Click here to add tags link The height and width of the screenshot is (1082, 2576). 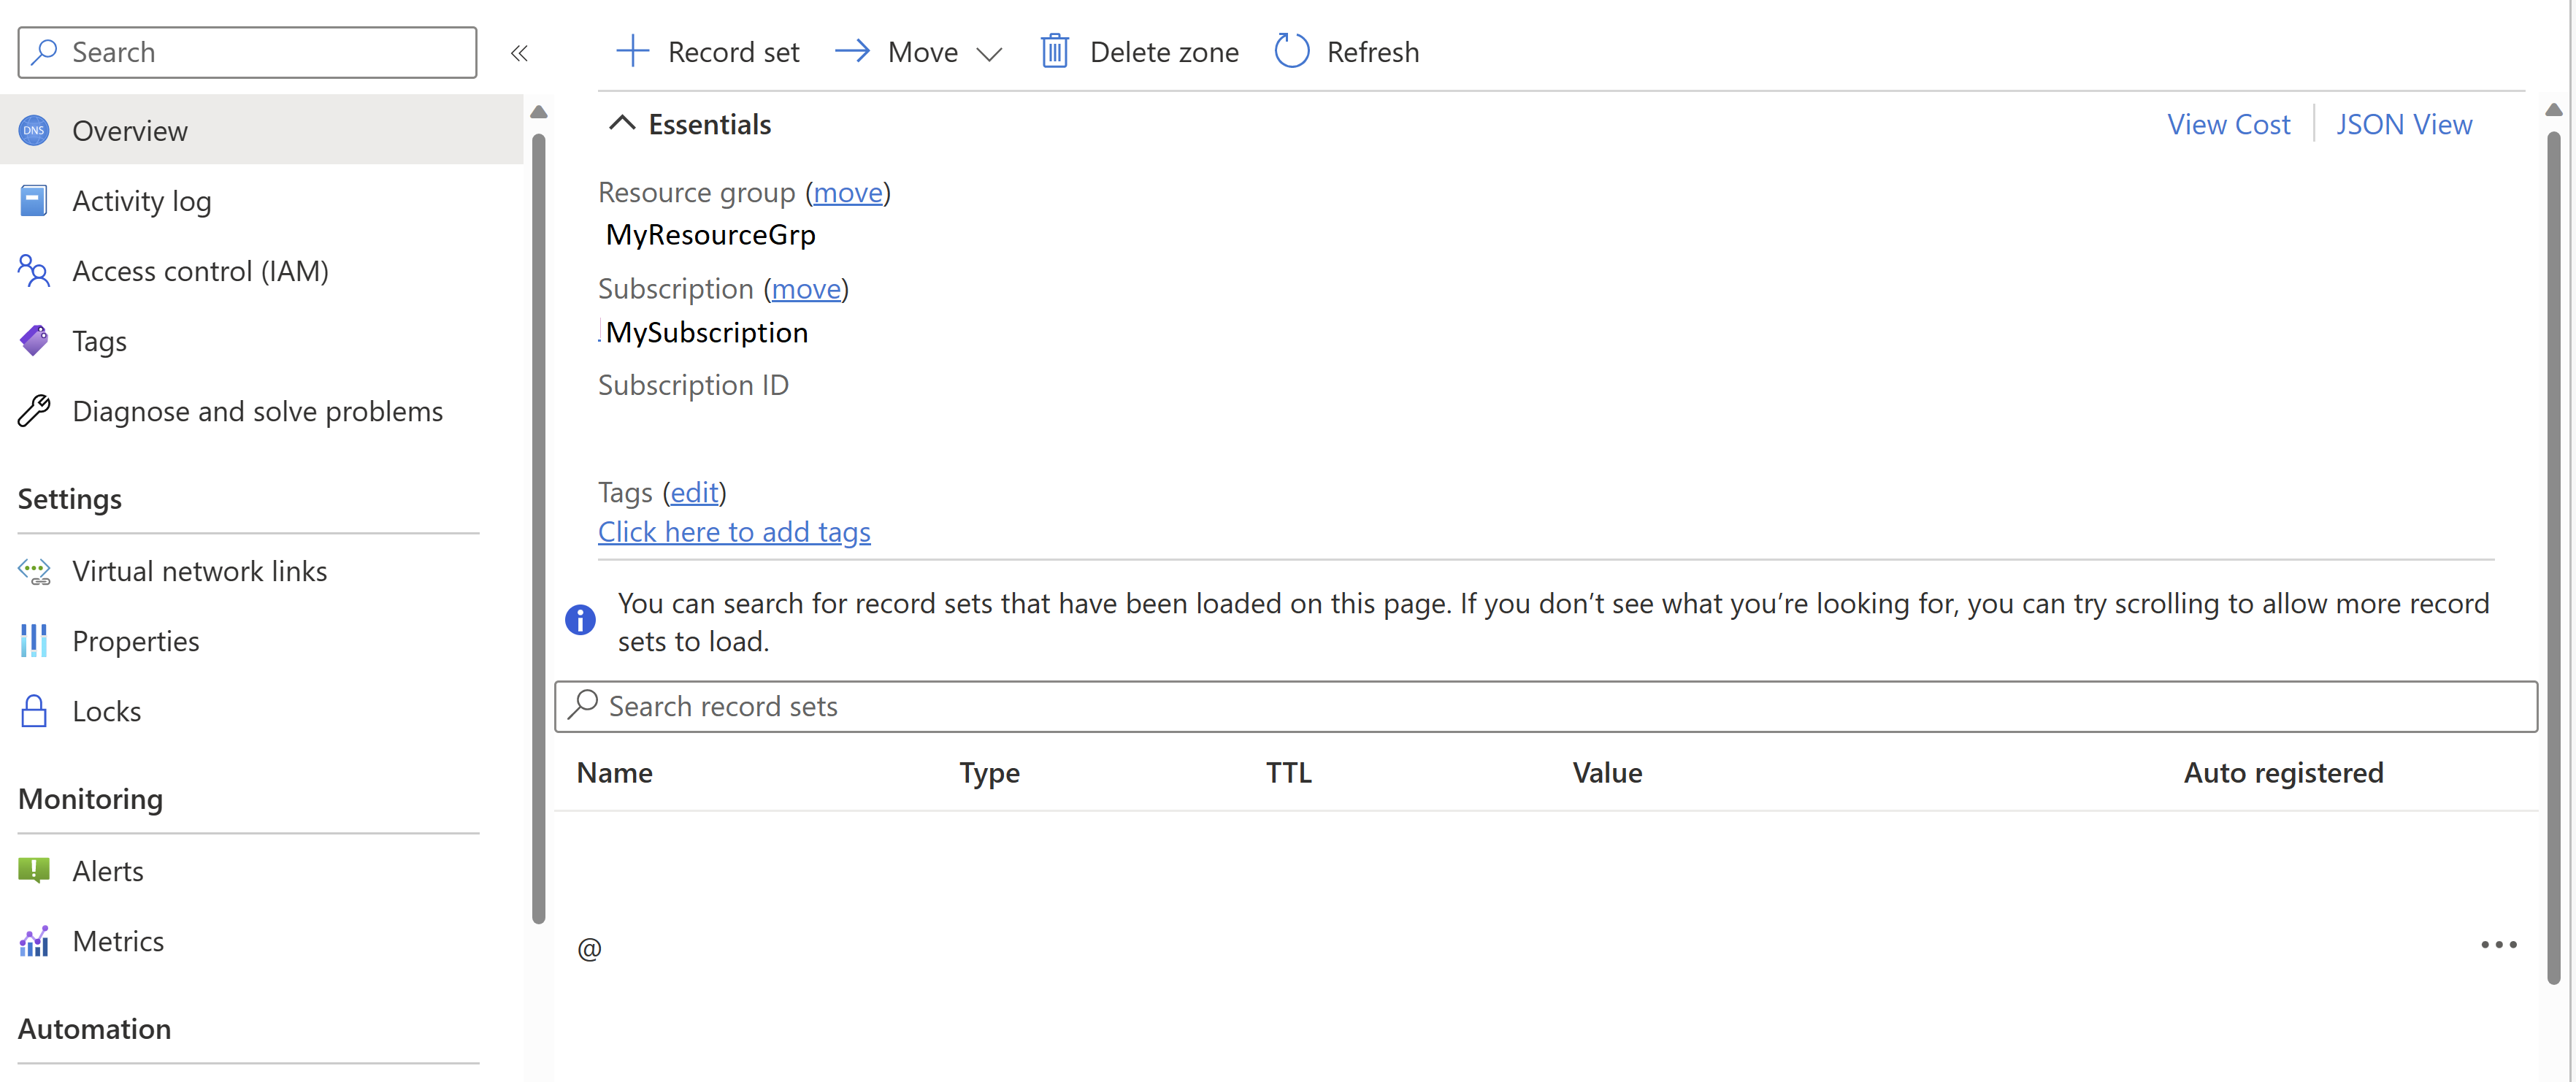point(735,529)
